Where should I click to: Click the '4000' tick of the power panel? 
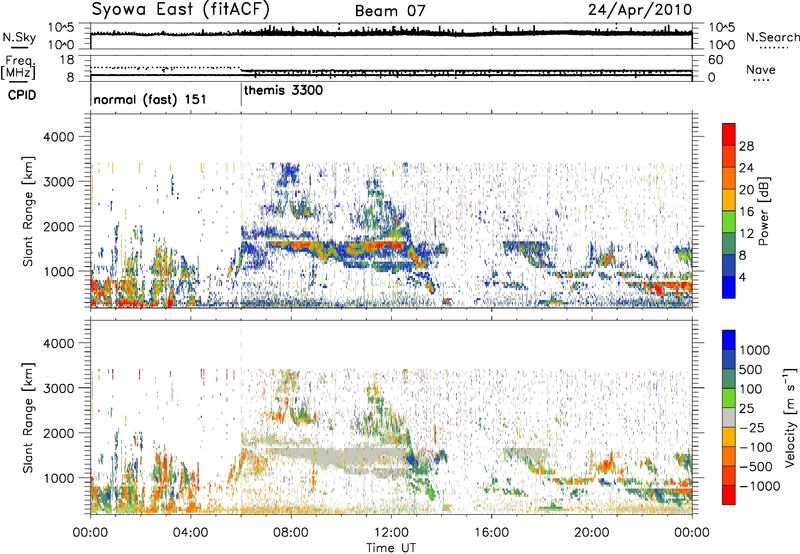pyautogui.click(x=58, y=137)
